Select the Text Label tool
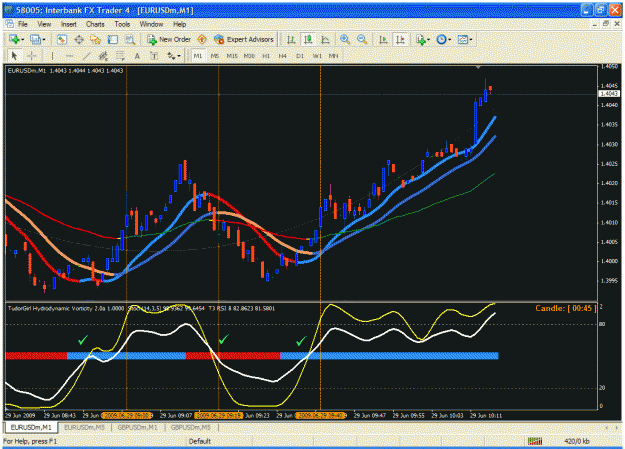 (154, 56)
